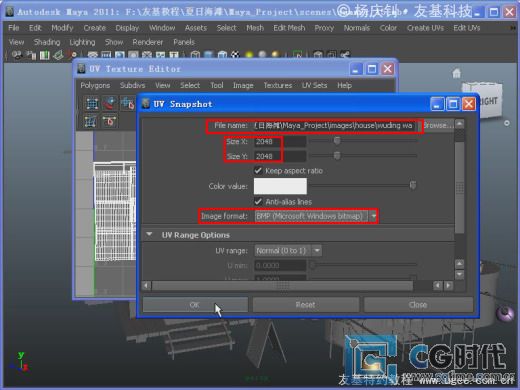520x390 pixels.
Task: Click the File name input field
Action: click(335, 126)
